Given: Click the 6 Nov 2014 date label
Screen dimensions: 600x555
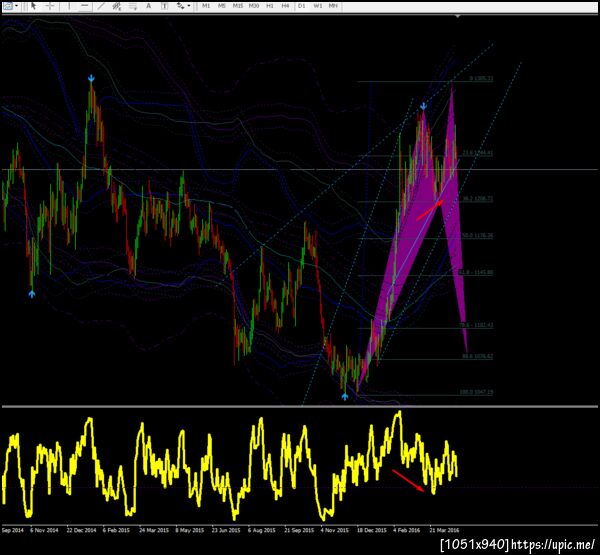Looking at the screenshot, I should pyautogui.click(x=44, y=530).
